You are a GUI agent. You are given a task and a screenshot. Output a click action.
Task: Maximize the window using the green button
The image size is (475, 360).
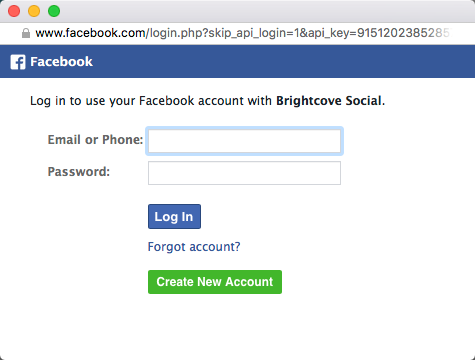(x=54, y=11)
